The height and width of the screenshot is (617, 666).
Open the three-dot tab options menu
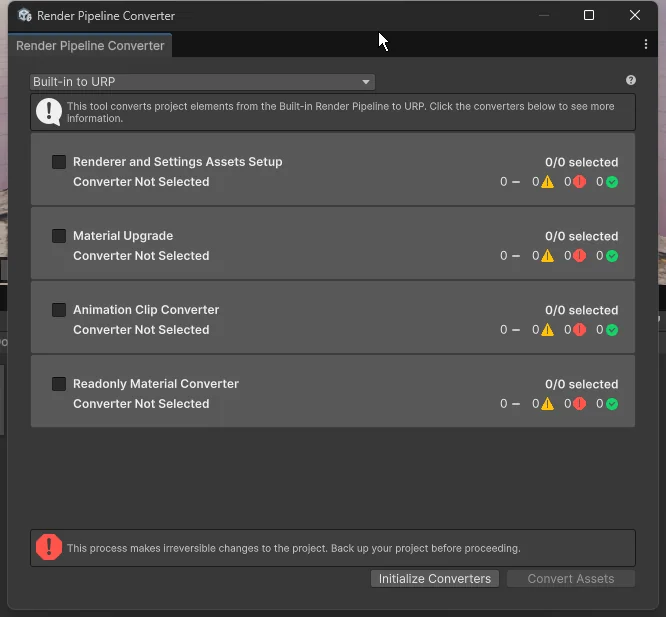click(646, 45)
